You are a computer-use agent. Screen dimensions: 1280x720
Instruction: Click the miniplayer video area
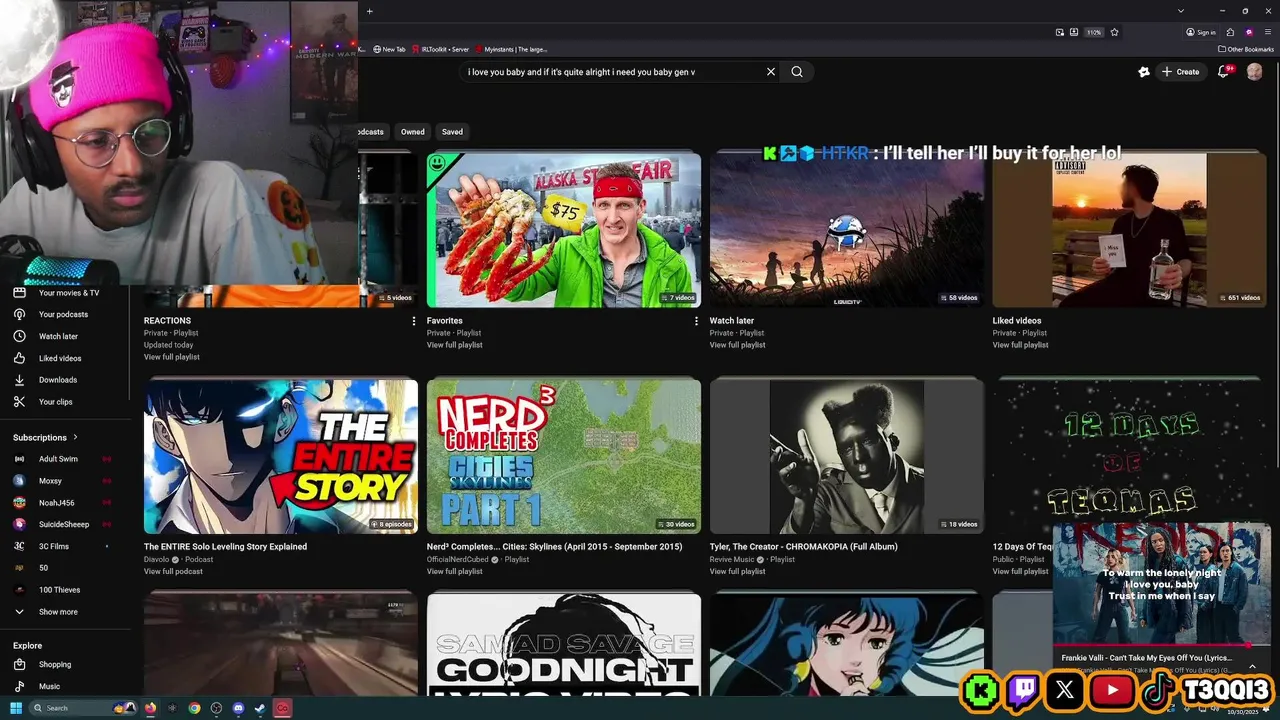click(1161, 583)
